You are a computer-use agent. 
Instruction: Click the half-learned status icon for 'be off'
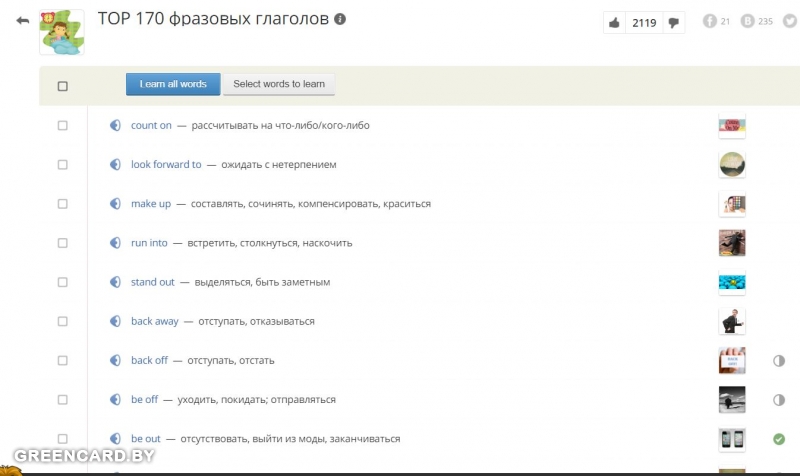(779, 400)
